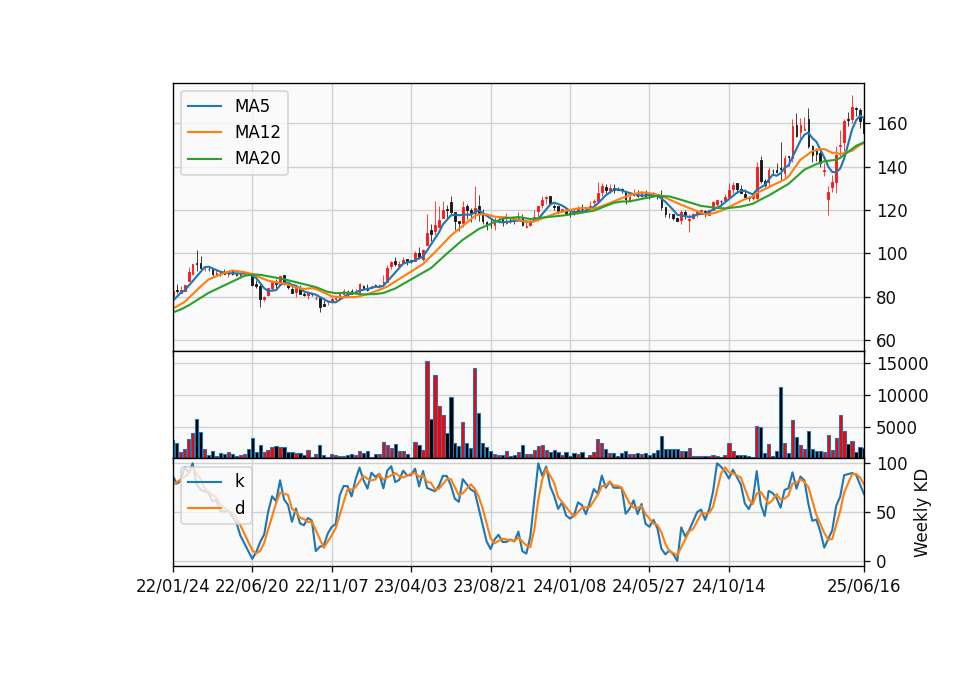This screenshot has height=690, width=960.
Task: Click the 23/04/03 date tick label
Action: point(411,586)
